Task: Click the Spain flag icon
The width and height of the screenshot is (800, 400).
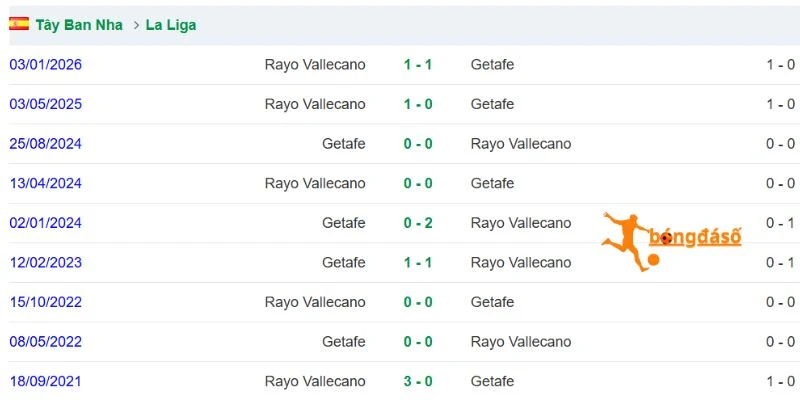Action: (x=19, y=24)
